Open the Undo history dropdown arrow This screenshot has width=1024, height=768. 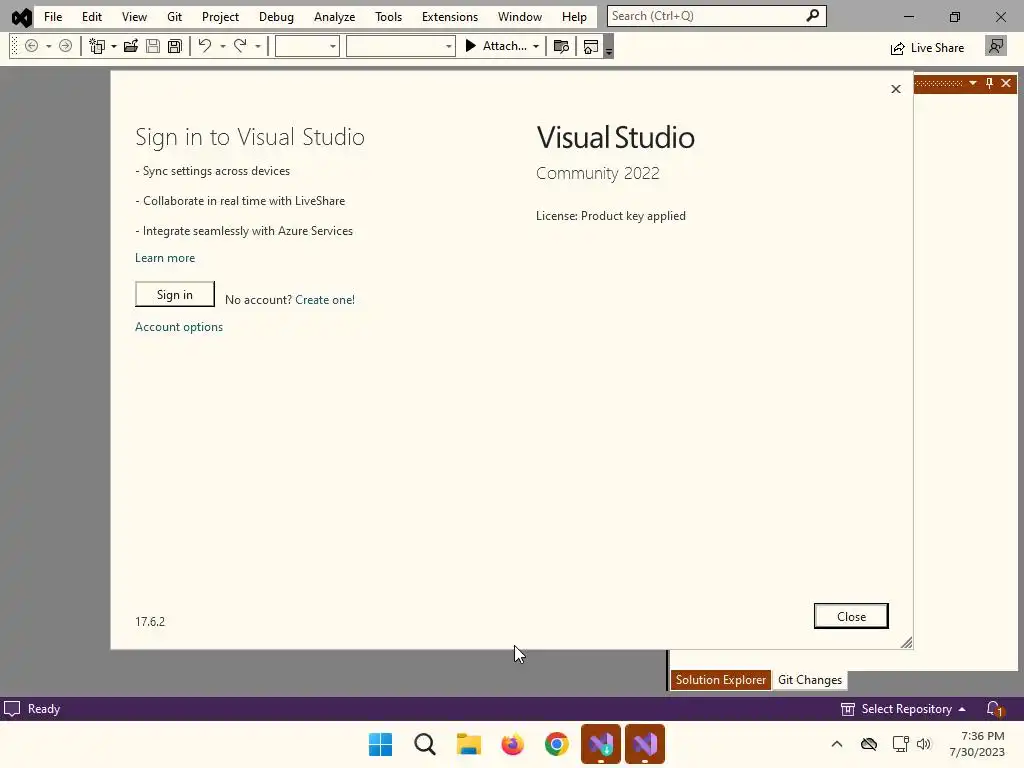223,46
